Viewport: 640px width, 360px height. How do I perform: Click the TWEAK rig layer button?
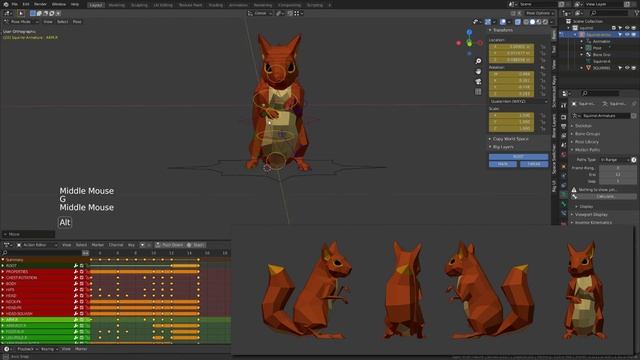tap(534, 164)
